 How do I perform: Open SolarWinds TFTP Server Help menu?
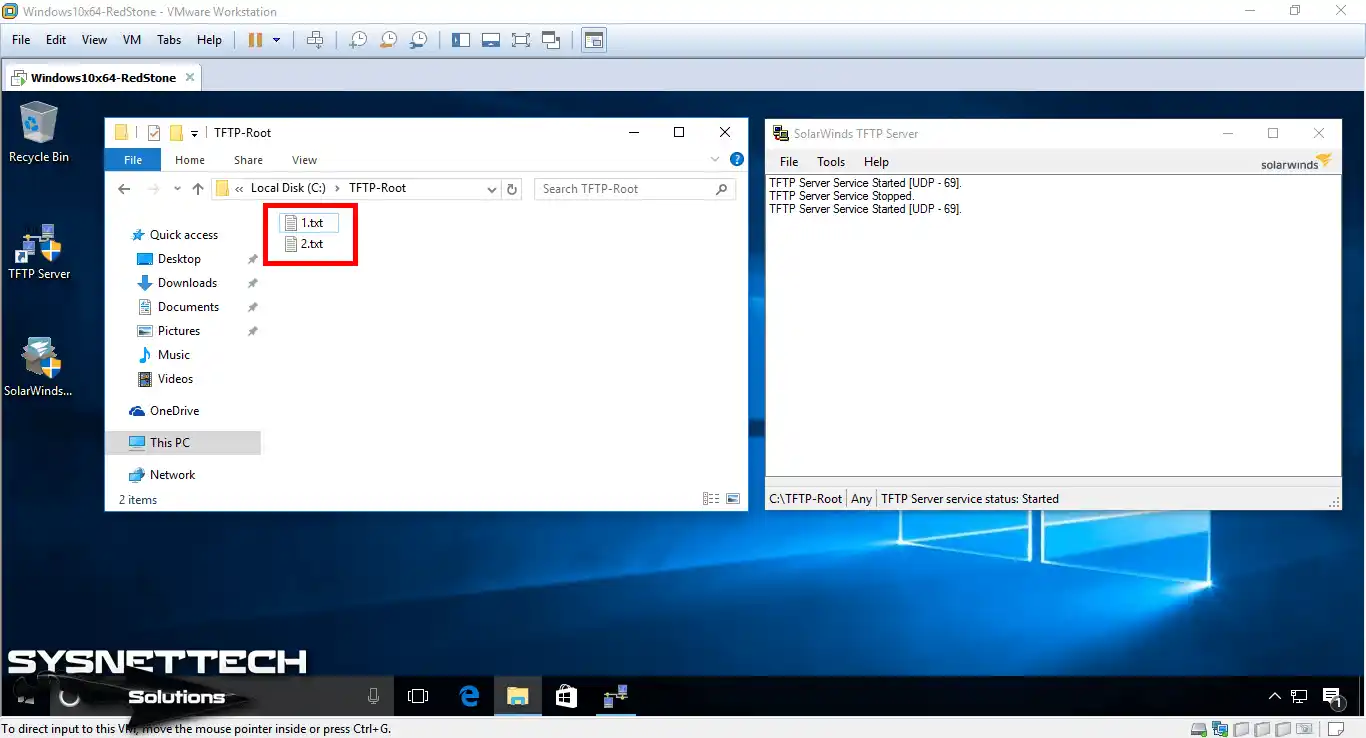[x=876, y=162]
